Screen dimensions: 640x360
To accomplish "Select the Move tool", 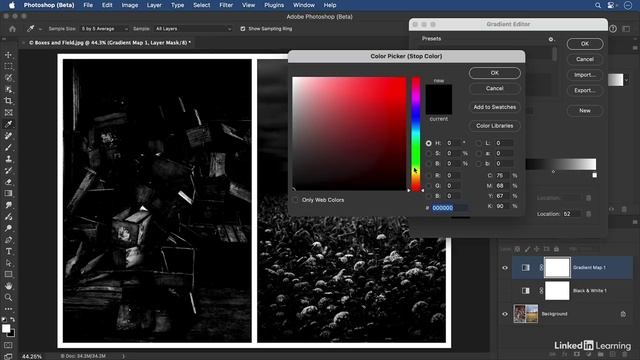I will point(8,55).
